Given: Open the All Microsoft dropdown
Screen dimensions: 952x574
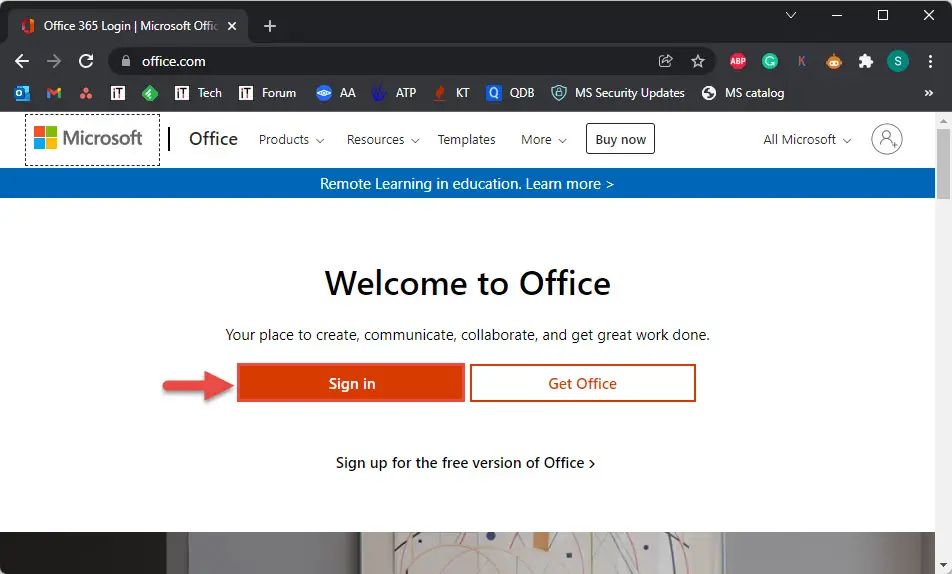Looking at the screenshot, I should (x=807, y=140).
